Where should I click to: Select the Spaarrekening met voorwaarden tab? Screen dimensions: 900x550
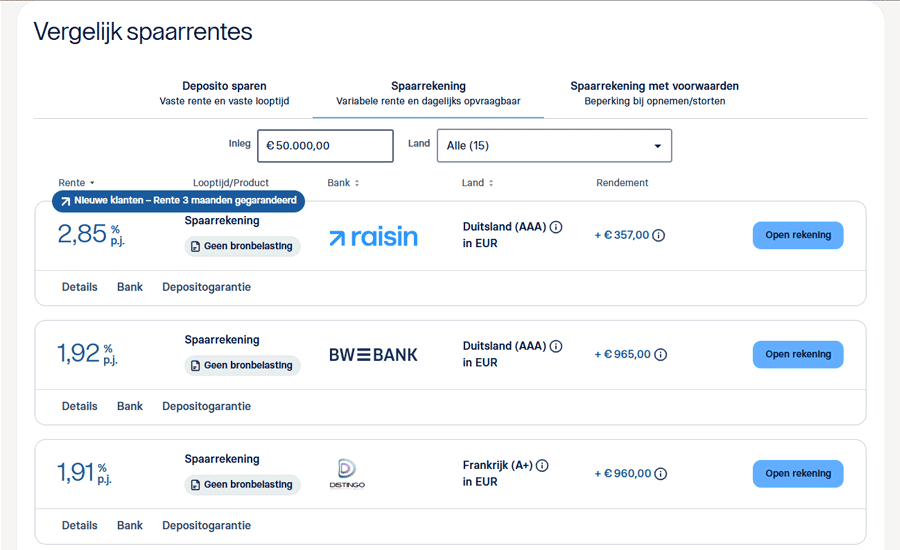click(654, 93)
